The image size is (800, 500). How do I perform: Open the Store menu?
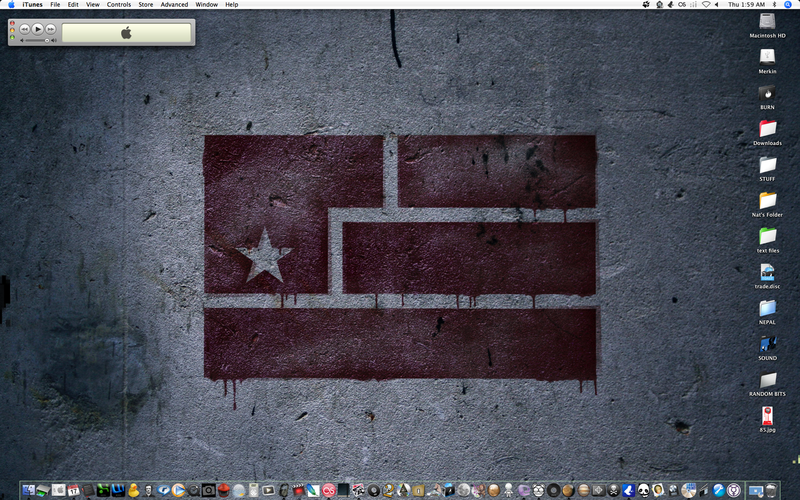[x=146, y=5]
